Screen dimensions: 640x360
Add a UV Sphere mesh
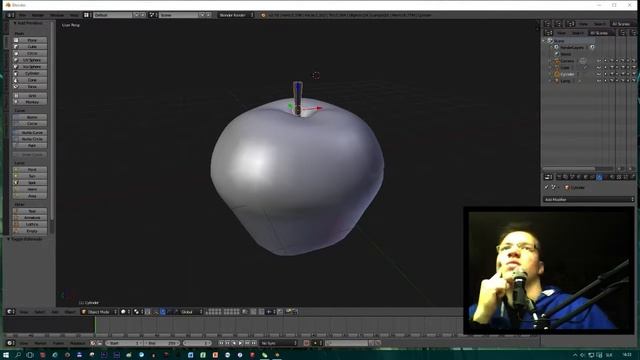coord(30,60)
